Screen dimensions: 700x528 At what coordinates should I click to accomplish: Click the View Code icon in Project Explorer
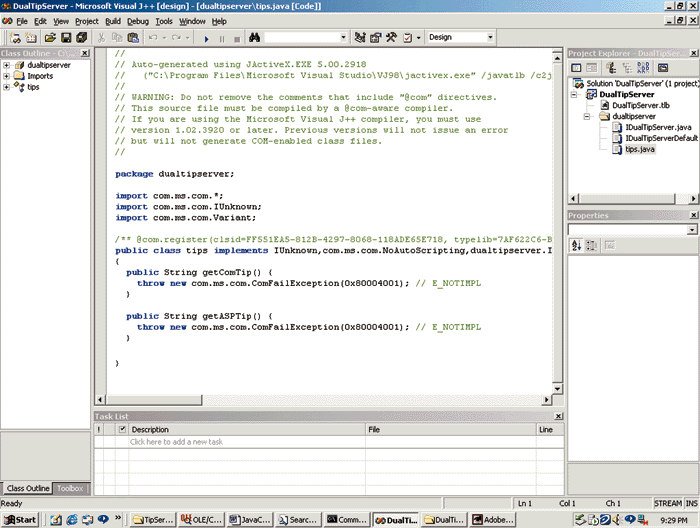[x=576, y=67]
